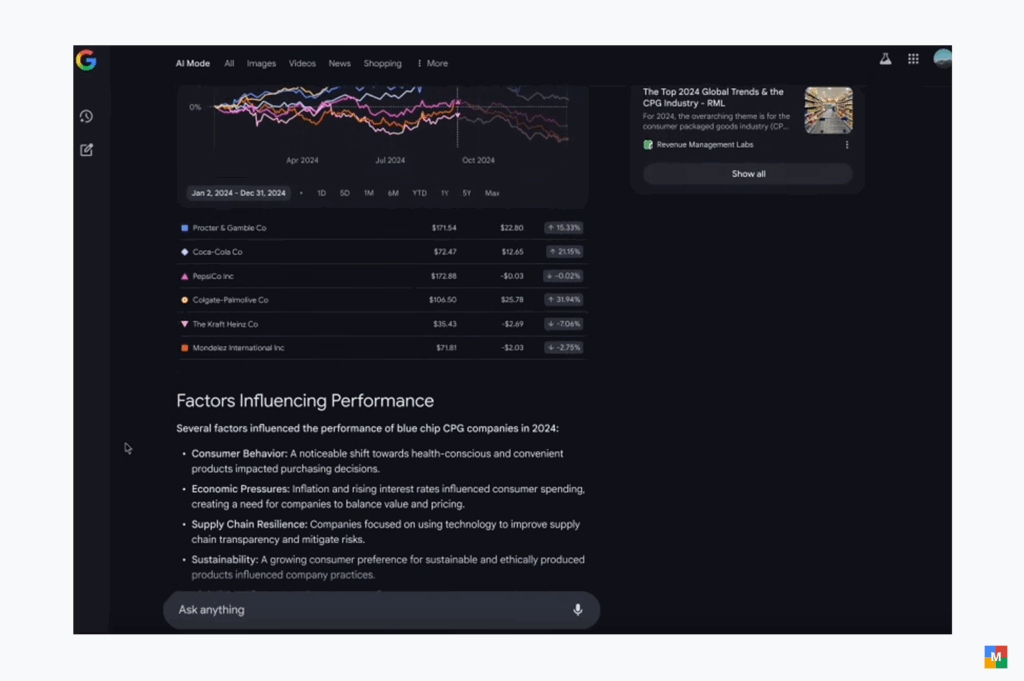This screenshot has height=681, width=1024.
Task: Select the 5Y chart range
Action: tap(467, 193)
